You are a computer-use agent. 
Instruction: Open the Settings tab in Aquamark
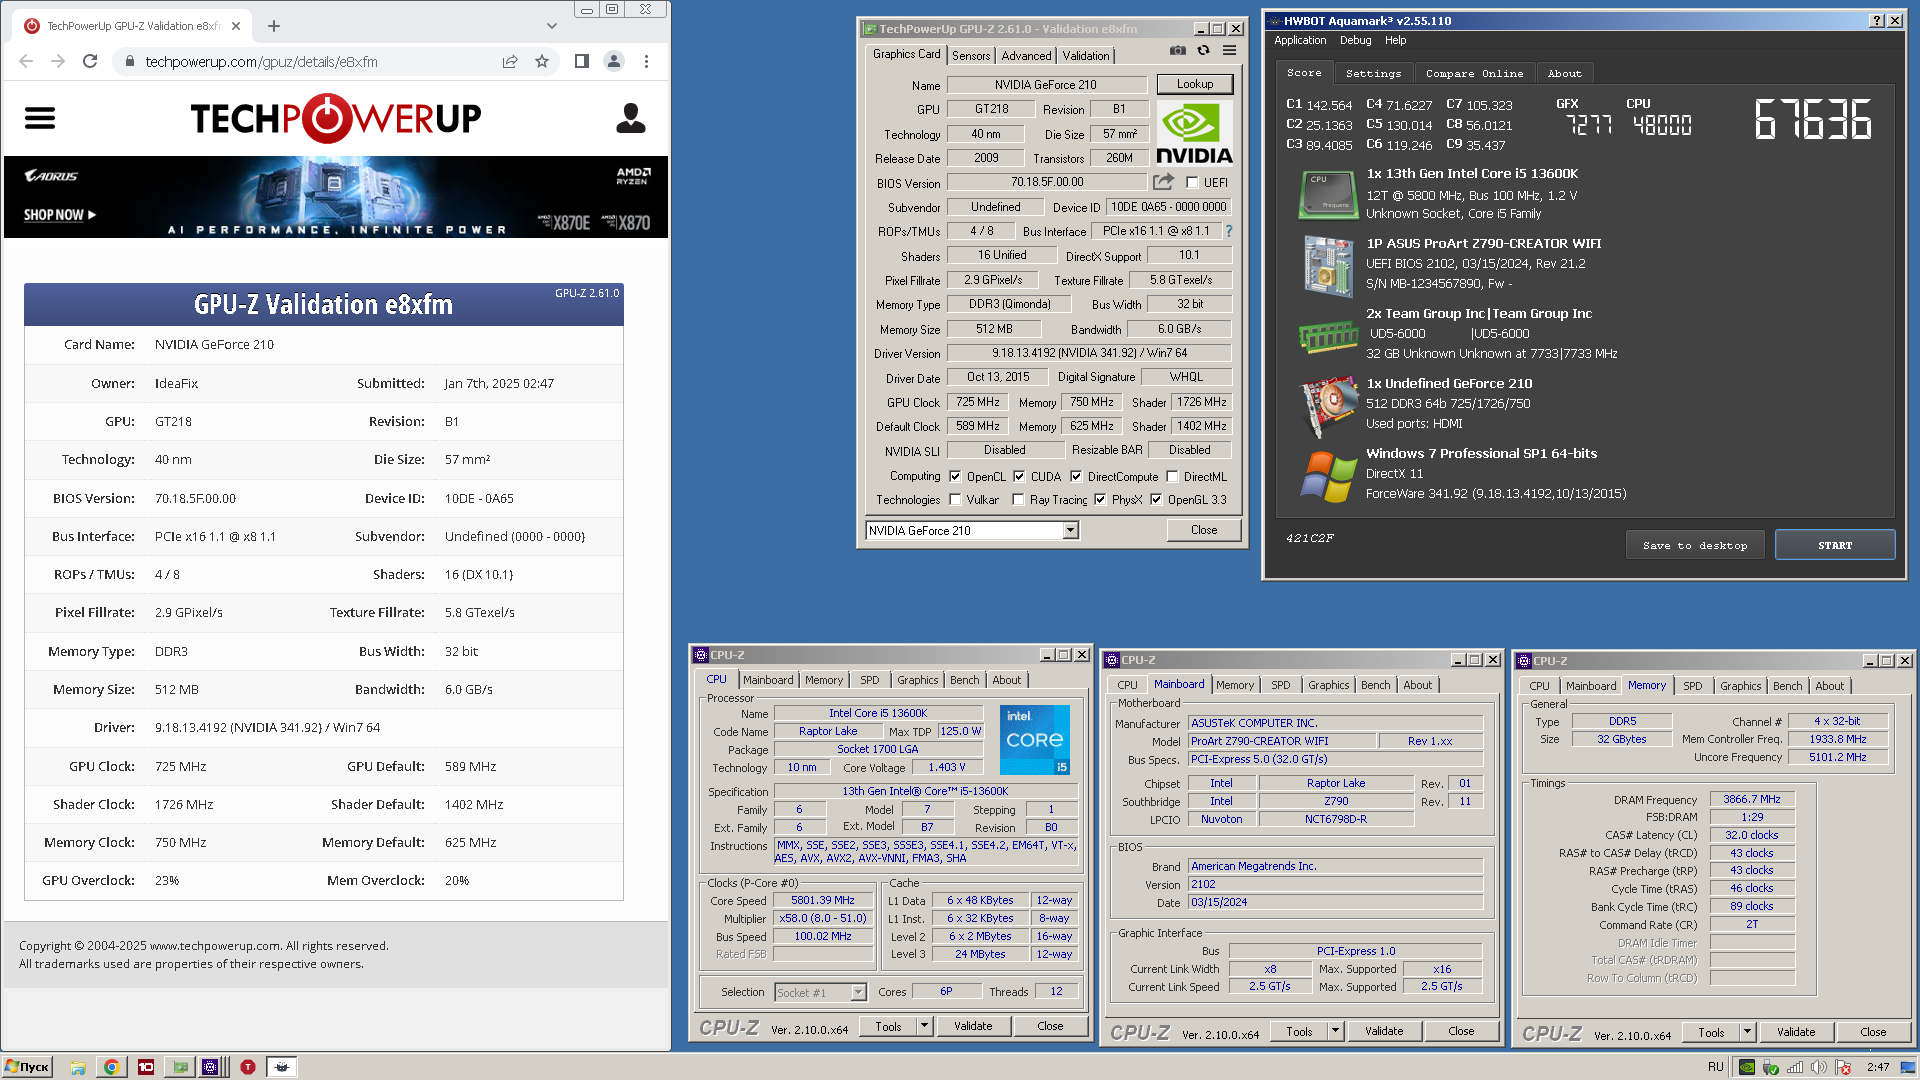tap(1373, 73)
